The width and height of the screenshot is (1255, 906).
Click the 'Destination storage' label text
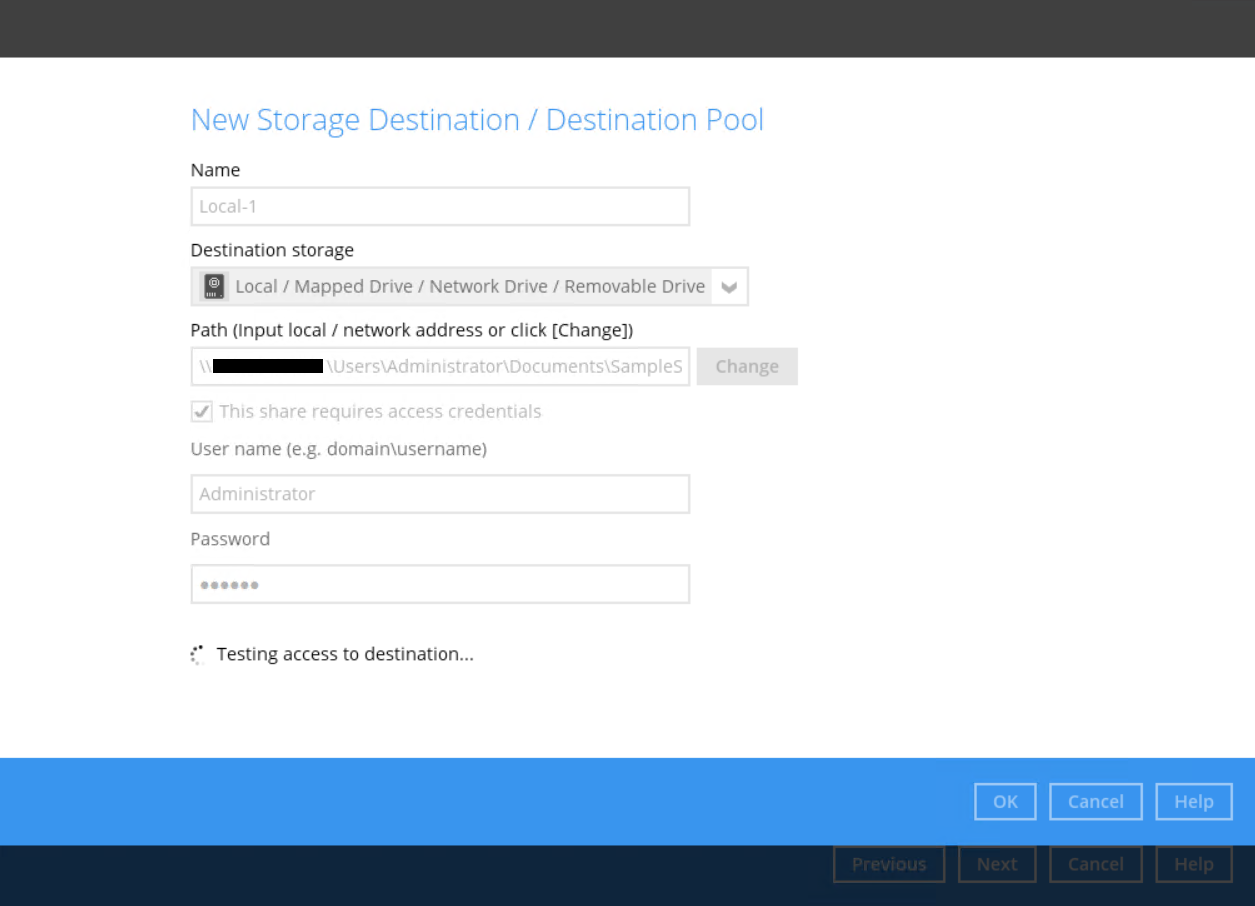pyautogui.click(x=272, y=250)
